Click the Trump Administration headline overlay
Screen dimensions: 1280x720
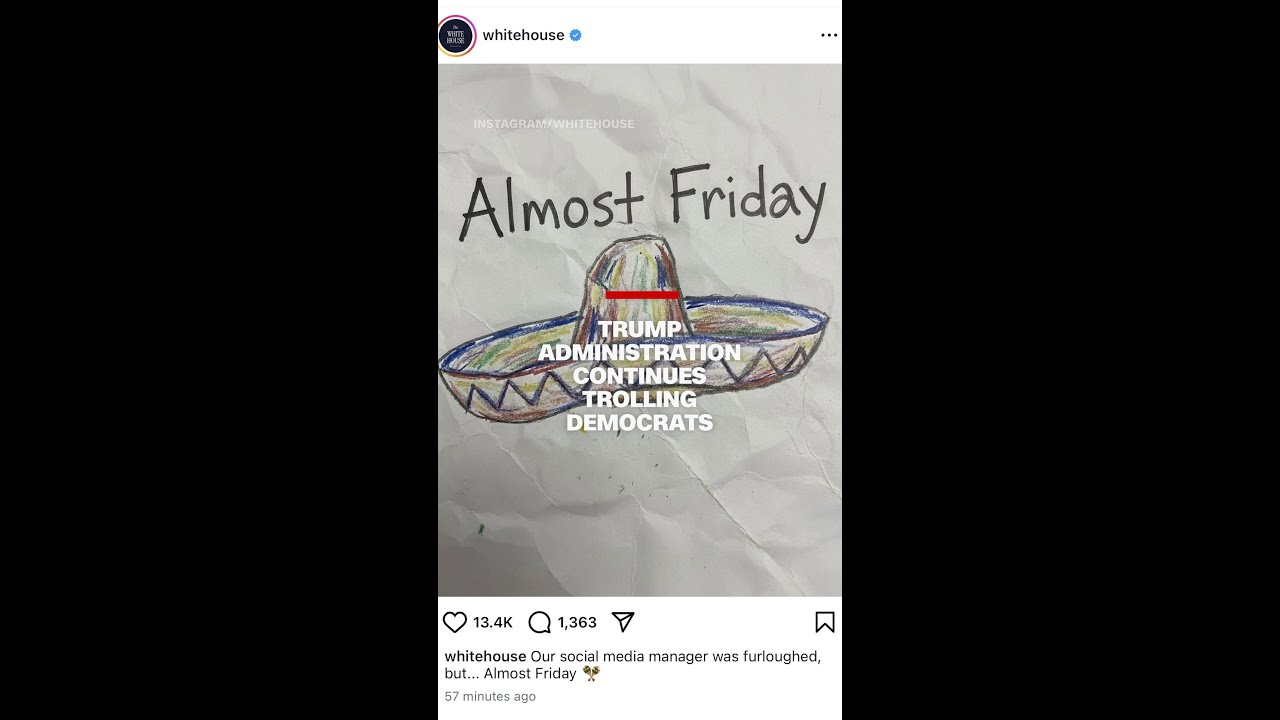[x=640, y=376]
